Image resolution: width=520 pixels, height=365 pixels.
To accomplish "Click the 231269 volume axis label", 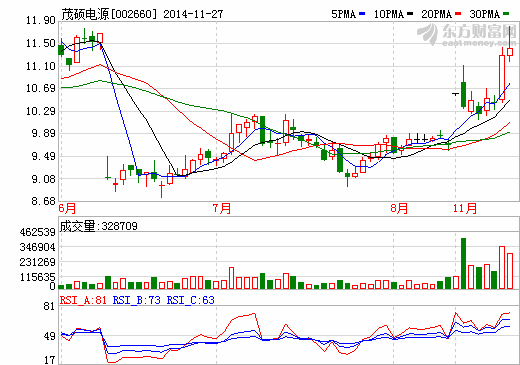I will [38, 262].
